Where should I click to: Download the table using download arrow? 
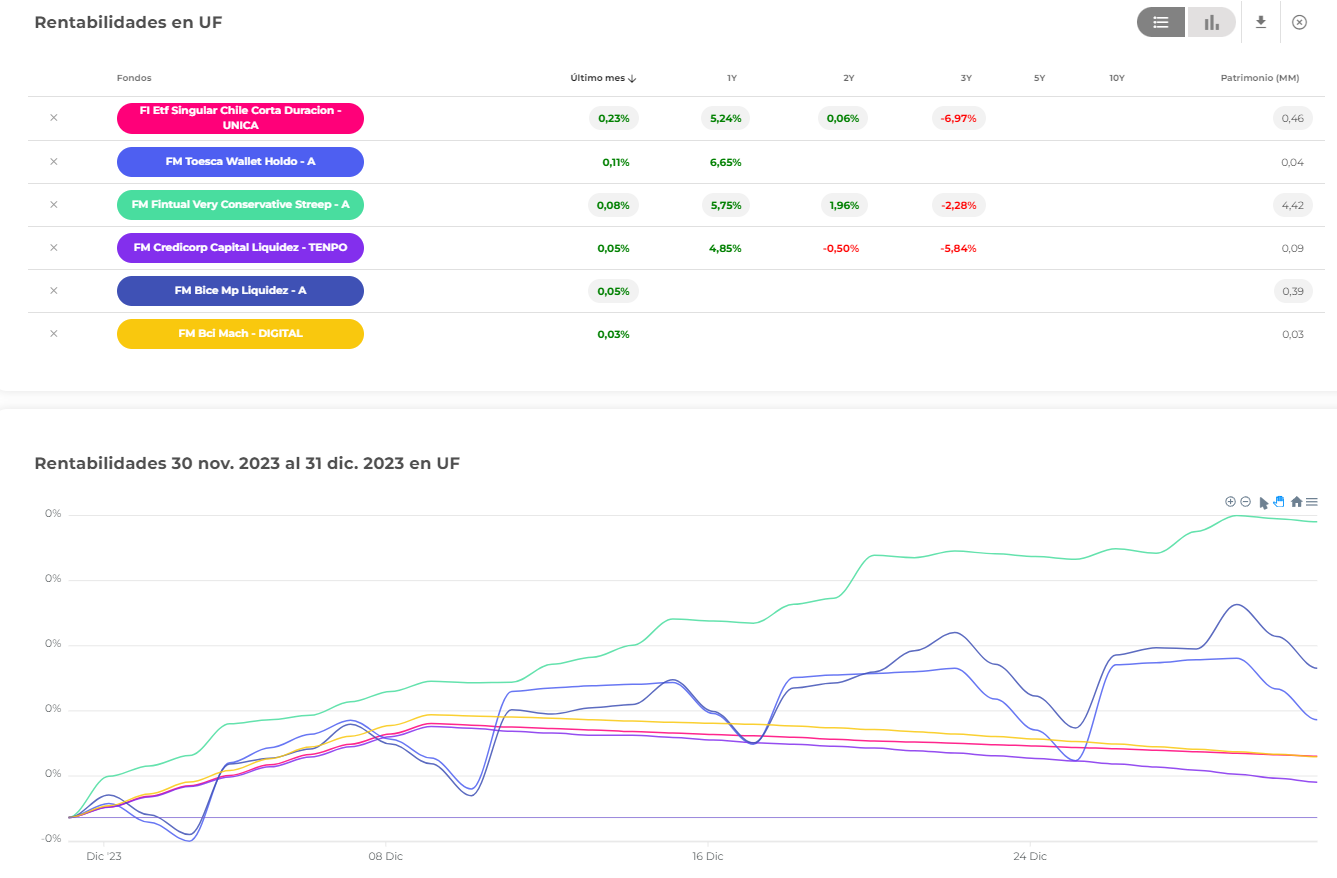[x=1261, y=22]
